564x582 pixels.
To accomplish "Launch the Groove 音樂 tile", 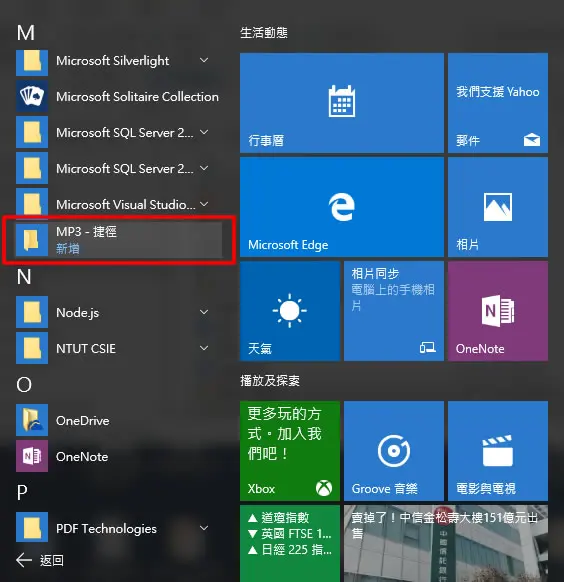I will coord(394,451).
